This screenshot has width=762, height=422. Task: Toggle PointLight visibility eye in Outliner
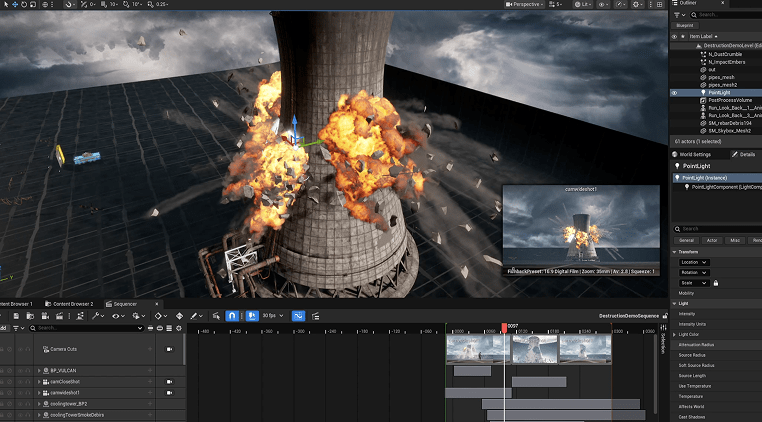(674, 92)
